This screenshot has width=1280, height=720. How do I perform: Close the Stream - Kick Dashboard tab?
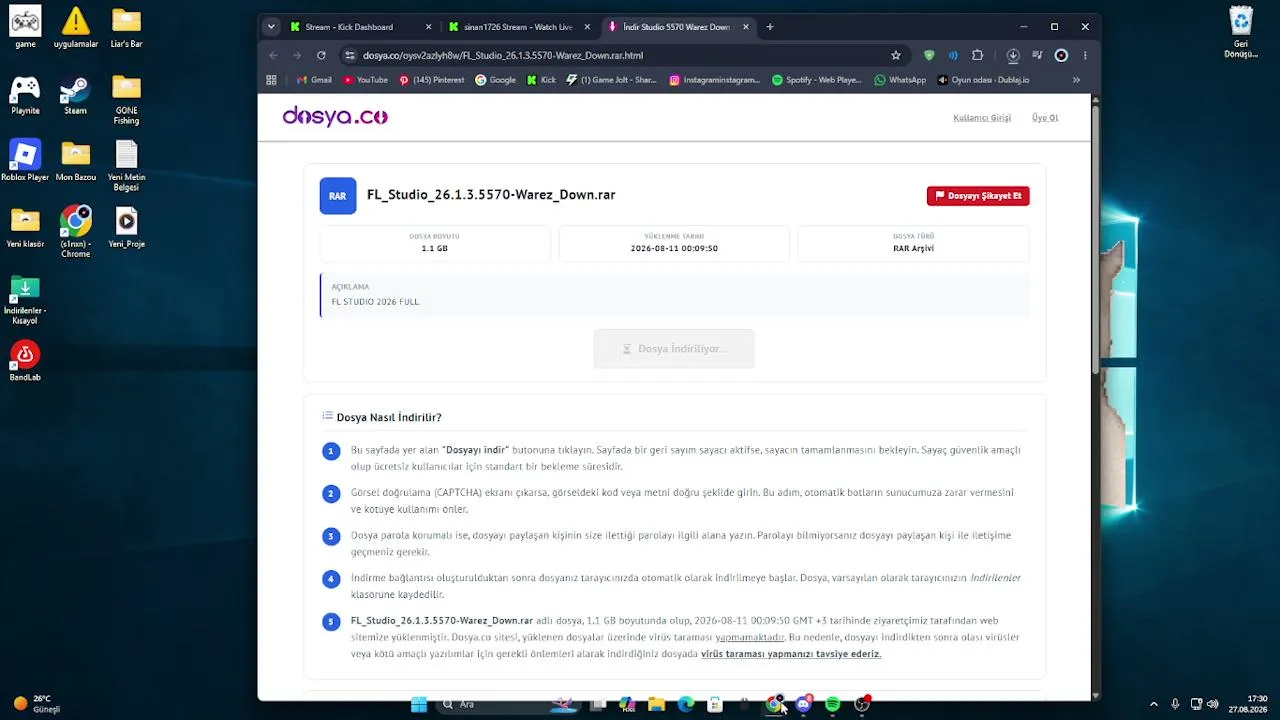coord(429,27)
